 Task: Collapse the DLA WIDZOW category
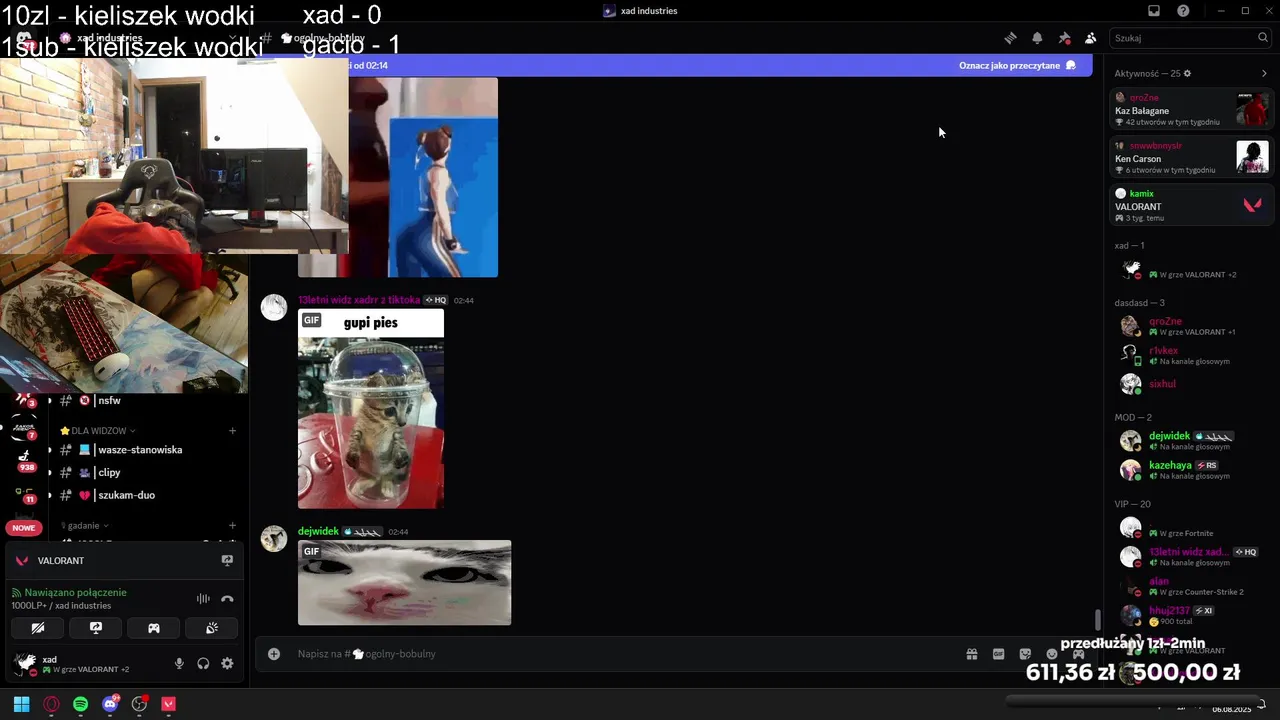[97, 431]
